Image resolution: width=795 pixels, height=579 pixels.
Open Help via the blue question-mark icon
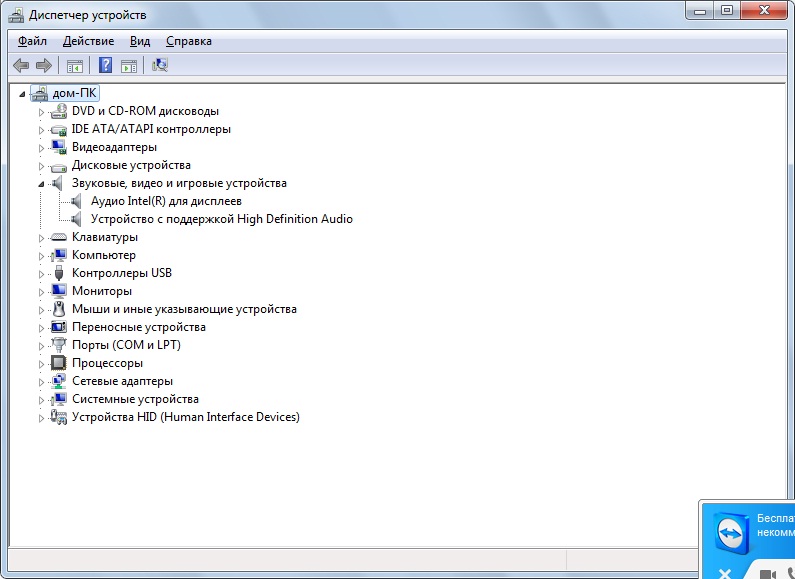click(105, 65)
